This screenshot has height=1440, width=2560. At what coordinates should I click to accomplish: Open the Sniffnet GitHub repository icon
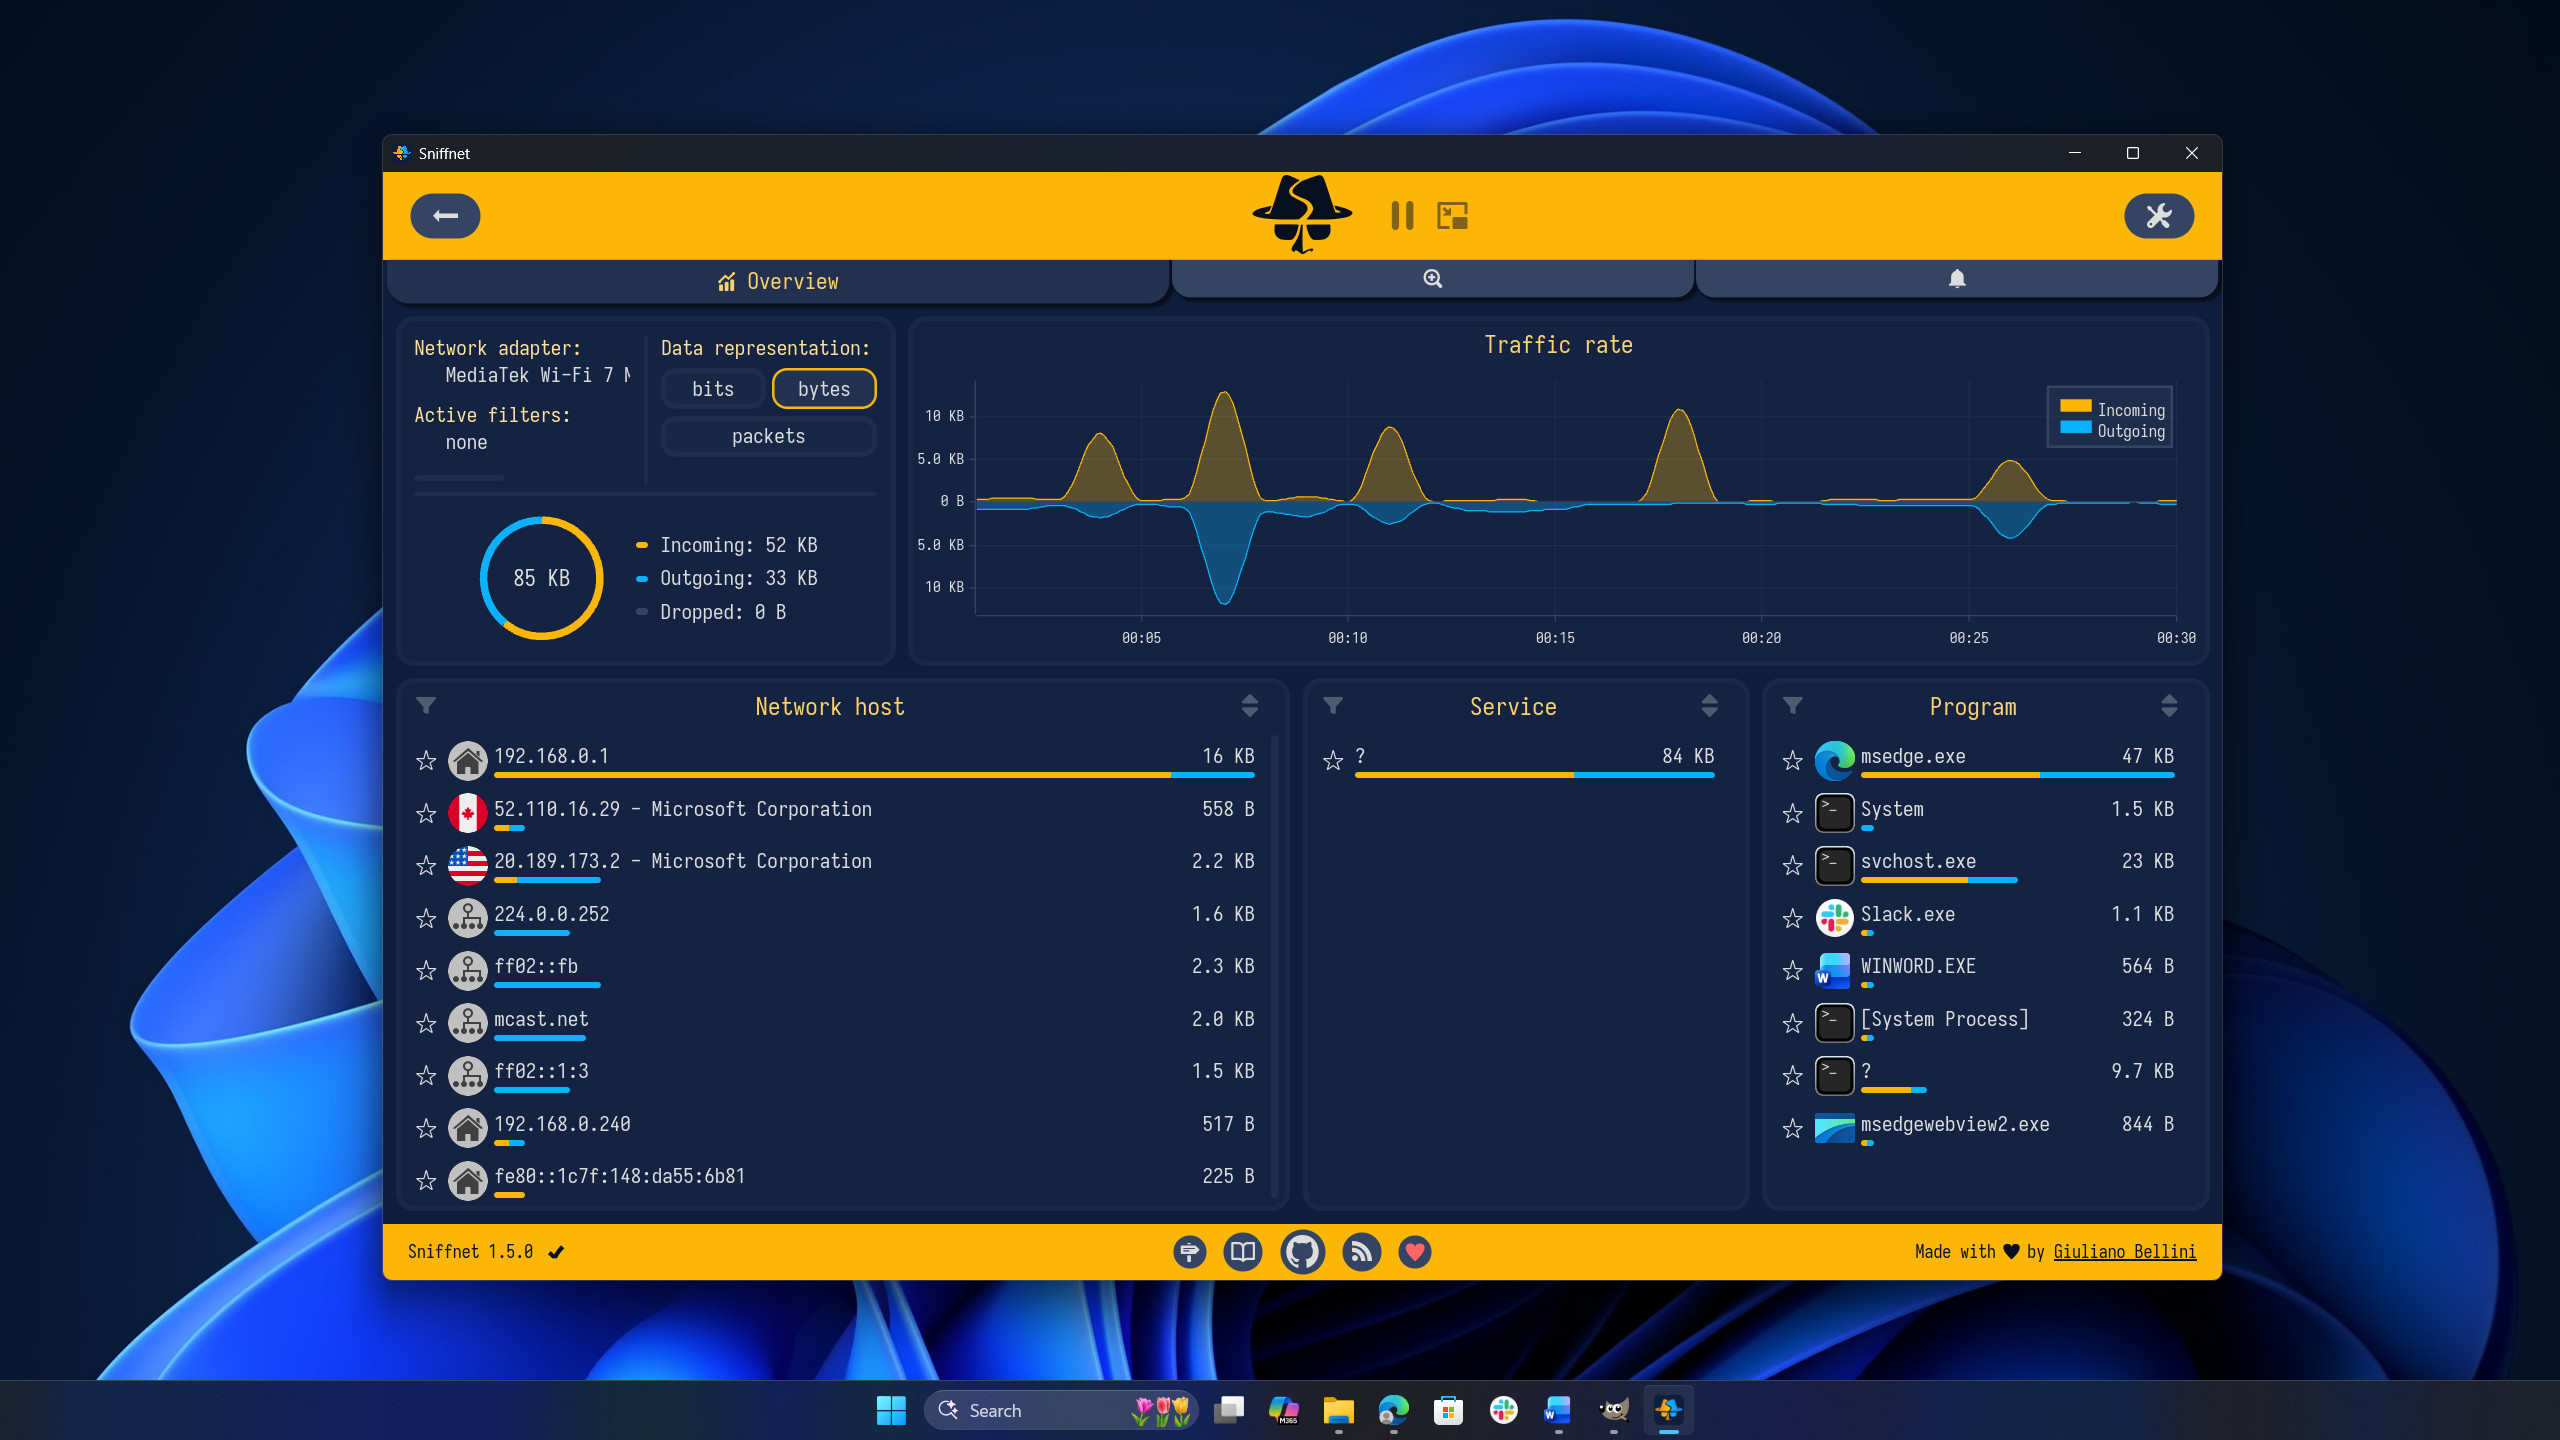pos(1303,1251)
